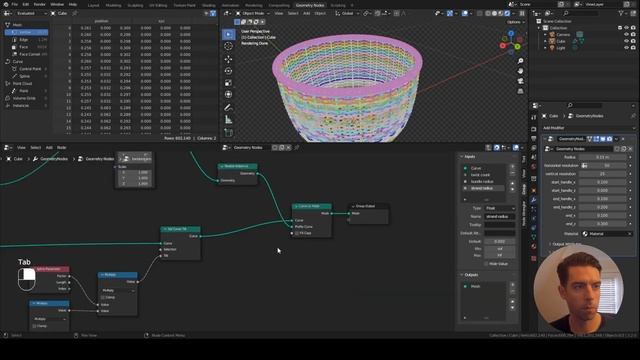
Task: Open the Add menu in node editor
Action: coord(49,147)
